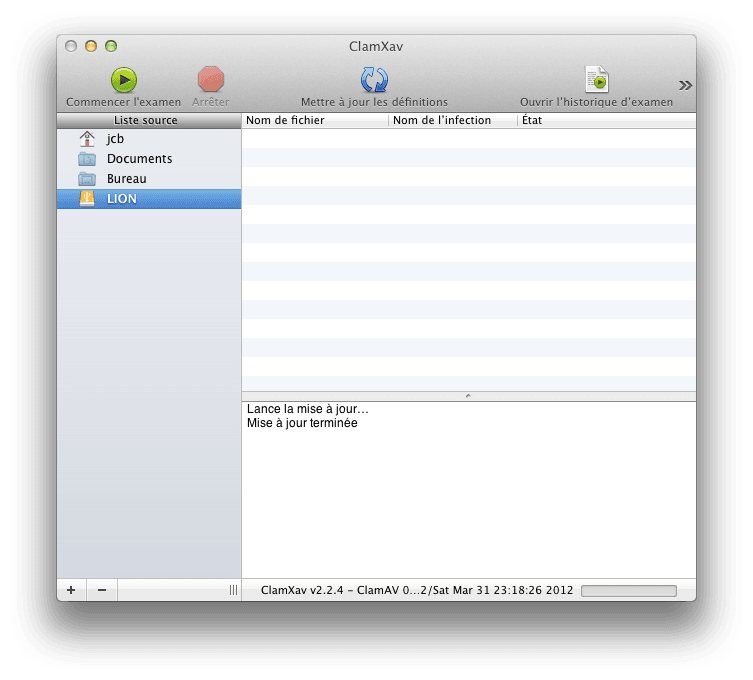The width and height of the screenshot is (753, 680).
Task: Select Documents in the source list
Action: [x=139, y=159]
